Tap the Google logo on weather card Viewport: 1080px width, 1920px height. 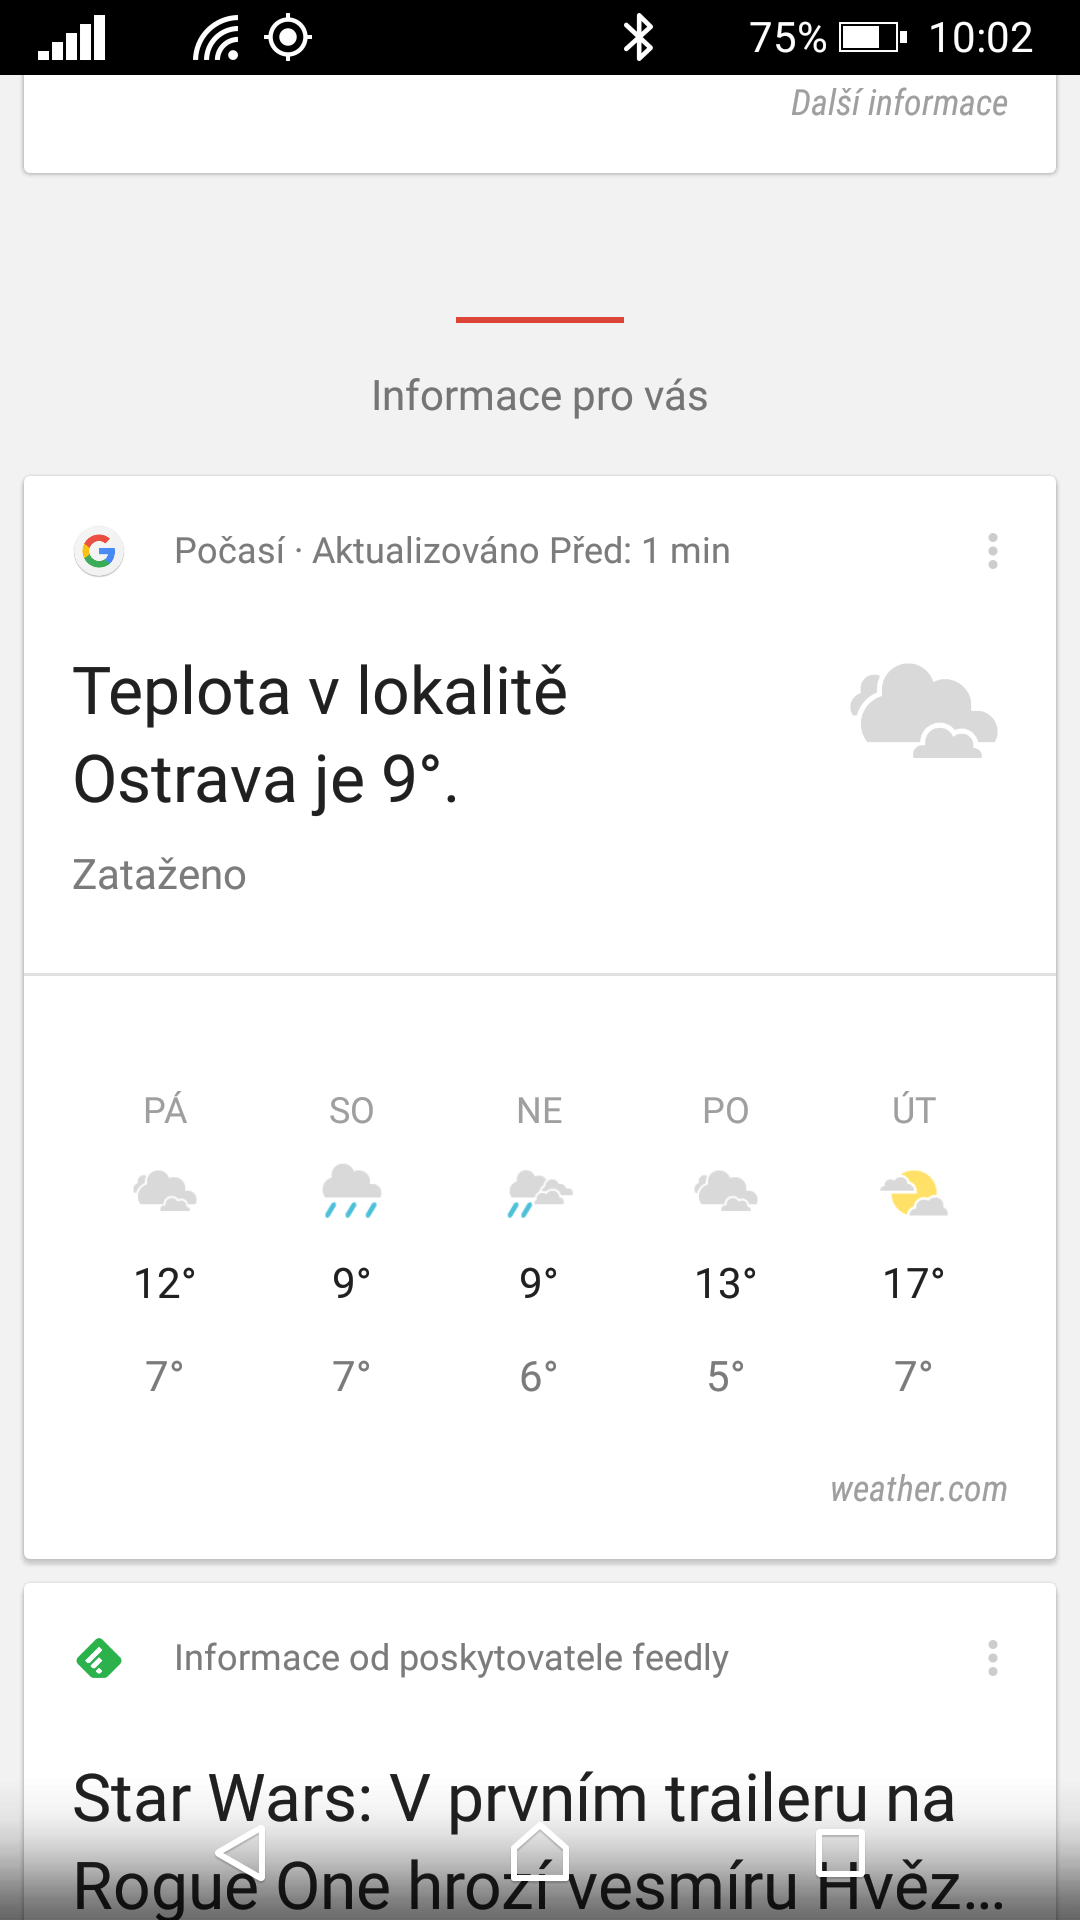(99, 551)
